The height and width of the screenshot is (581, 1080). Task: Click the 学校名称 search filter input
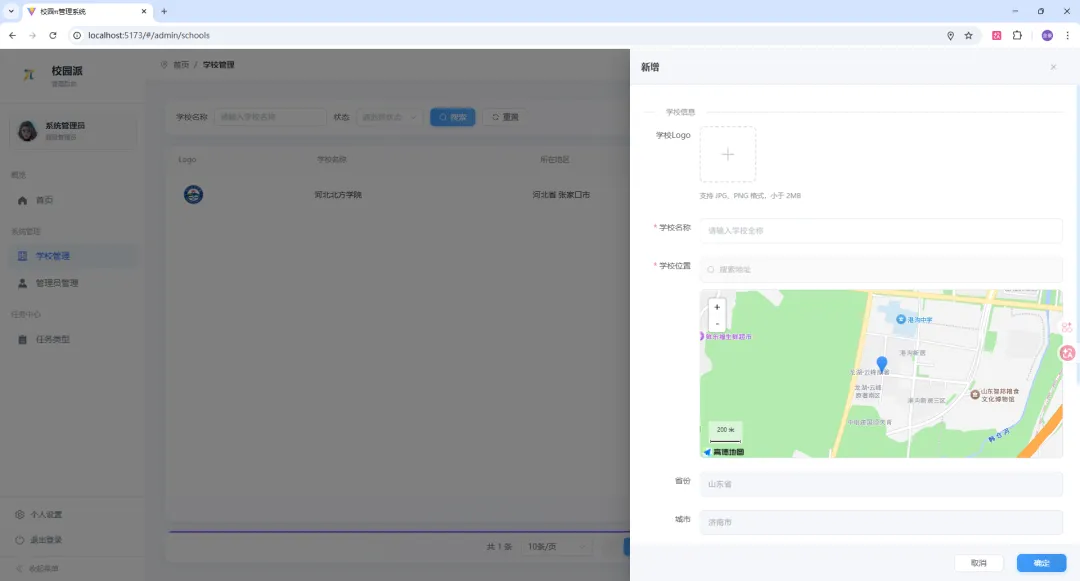(270, 117)
